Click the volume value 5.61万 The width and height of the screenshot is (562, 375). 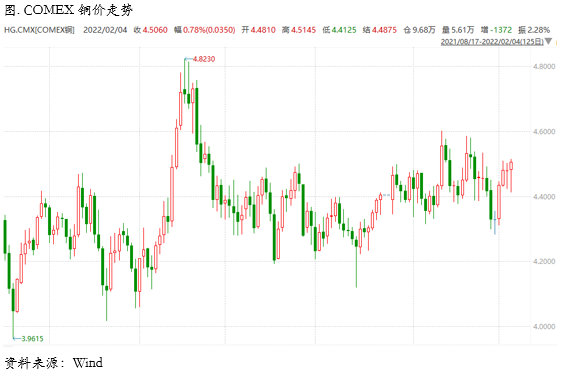[x=463, y=30]
